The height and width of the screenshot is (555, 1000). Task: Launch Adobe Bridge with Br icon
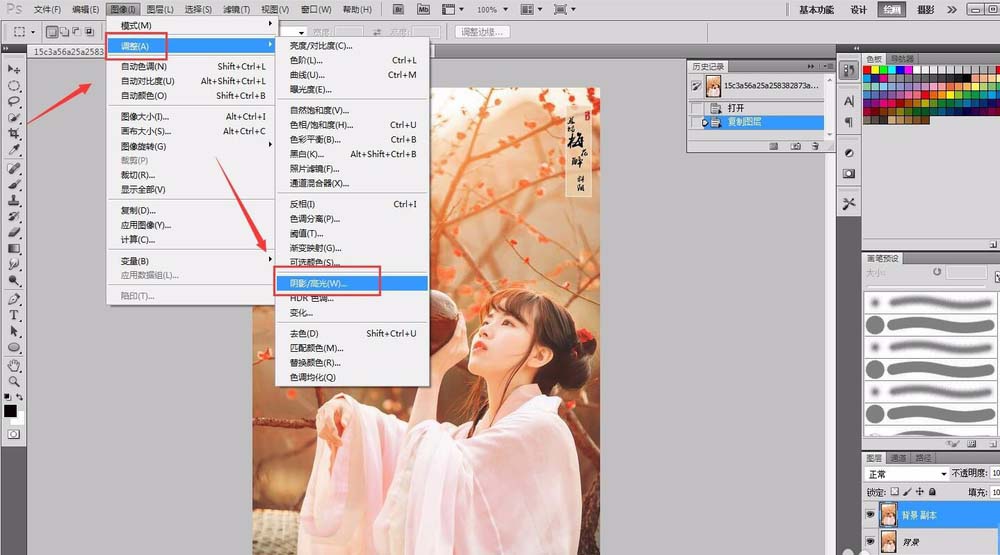pos(399,9)
